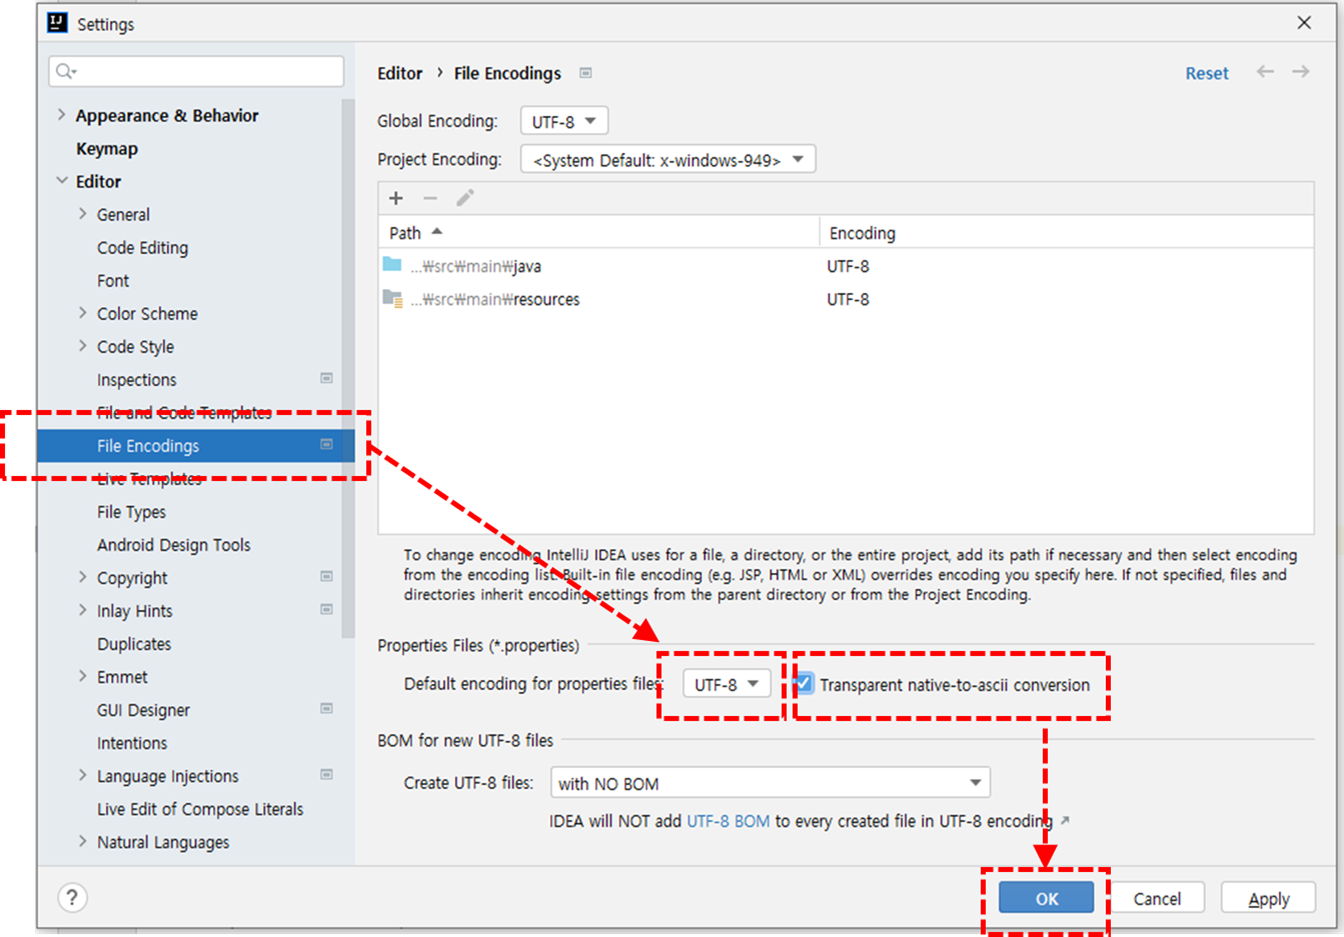Expand Appearance & Behavior section
This screenshot has width=1344, height=937.
[62, 115]
